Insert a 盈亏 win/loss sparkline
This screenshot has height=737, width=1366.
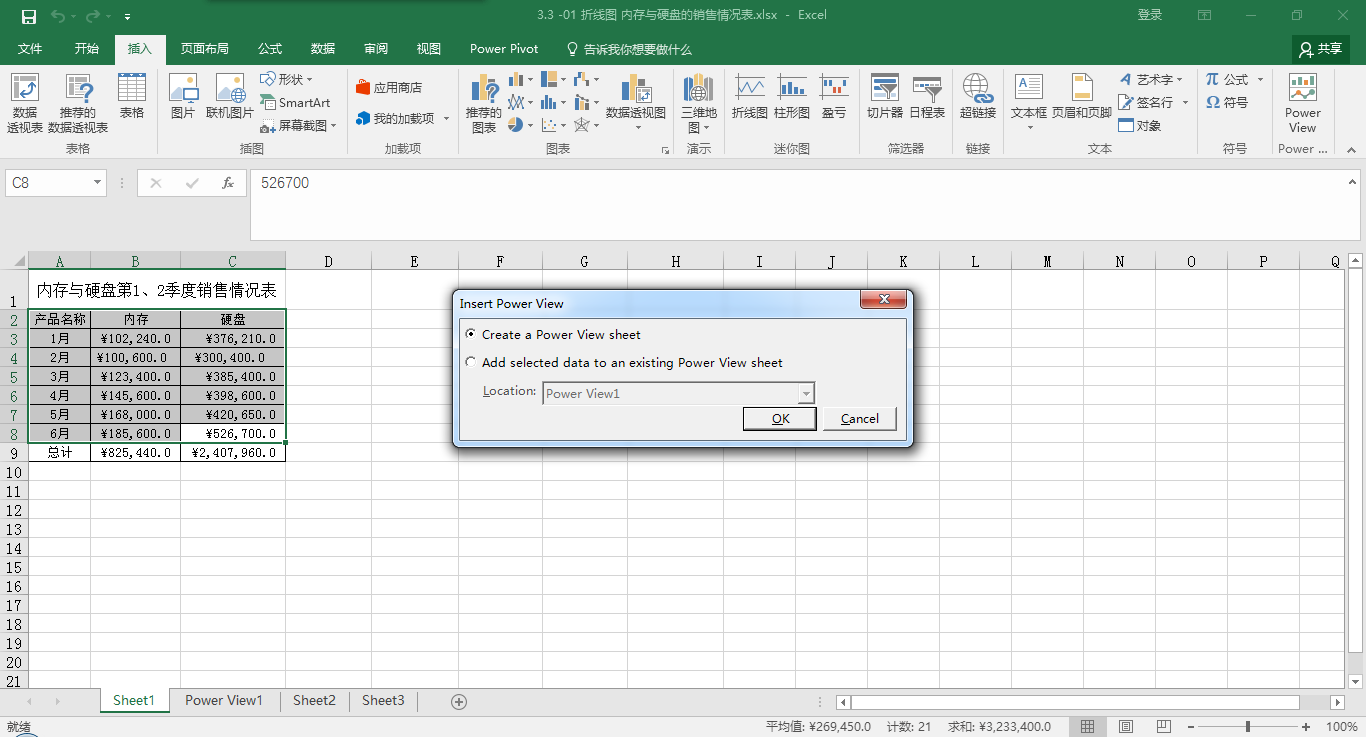834,96
